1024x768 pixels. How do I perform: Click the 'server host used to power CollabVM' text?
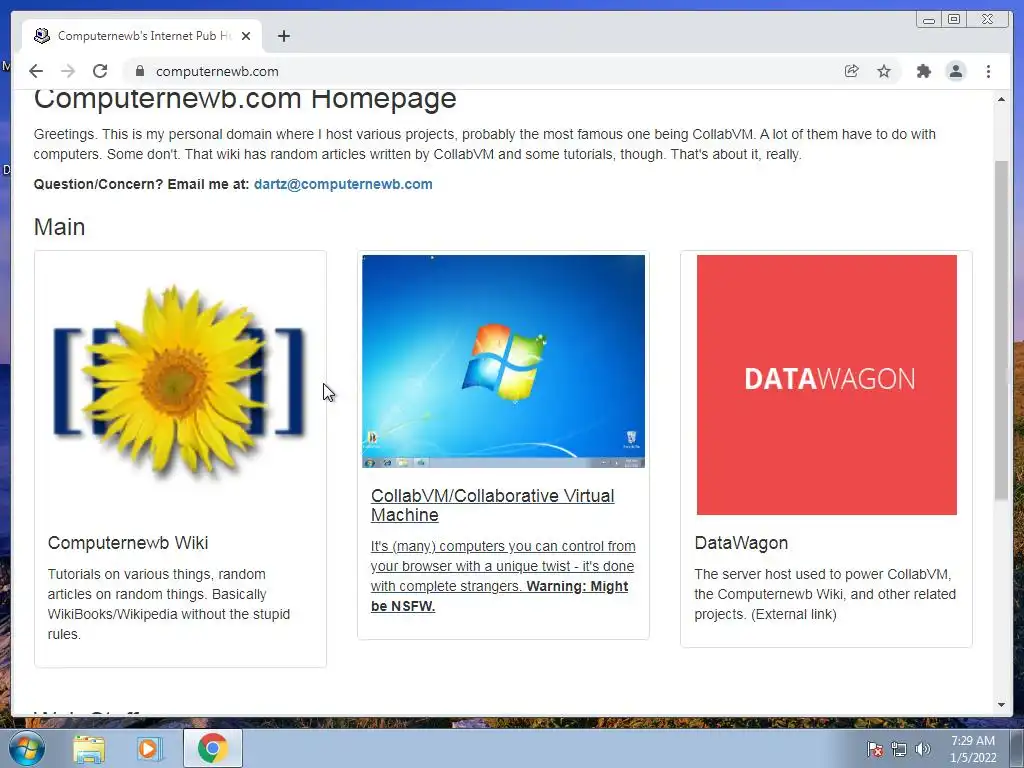pos(825,594)
